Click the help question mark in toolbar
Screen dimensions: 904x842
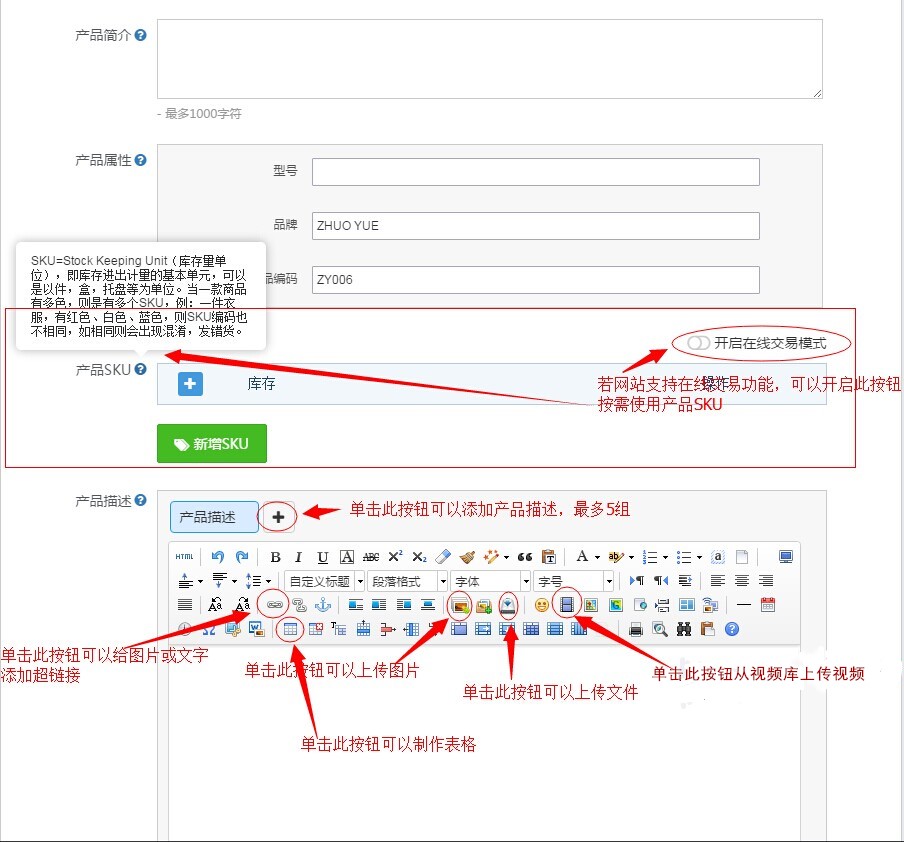click(732, 630)
